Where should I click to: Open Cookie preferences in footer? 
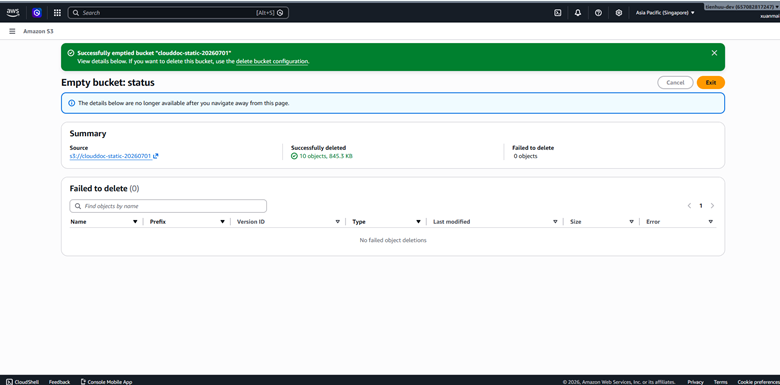point(759,382)
